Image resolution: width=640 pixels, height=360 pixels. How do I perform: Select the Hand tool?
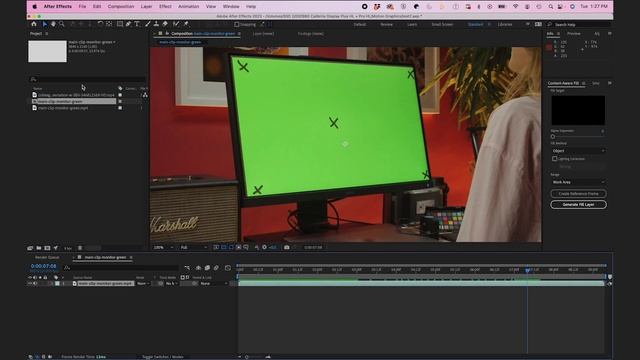click(53, 24)
